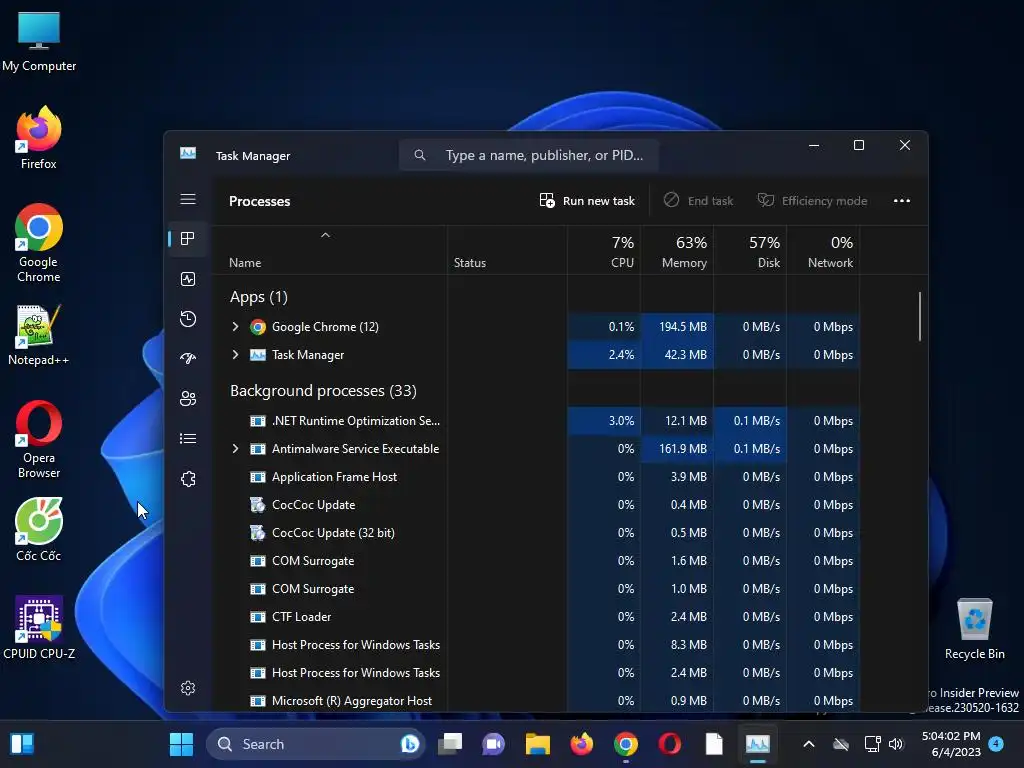Open the Performance page icon in sidebar
The height and width of the screenshot is (768, 1024).
pyautogui.click(x=188, y=280)
